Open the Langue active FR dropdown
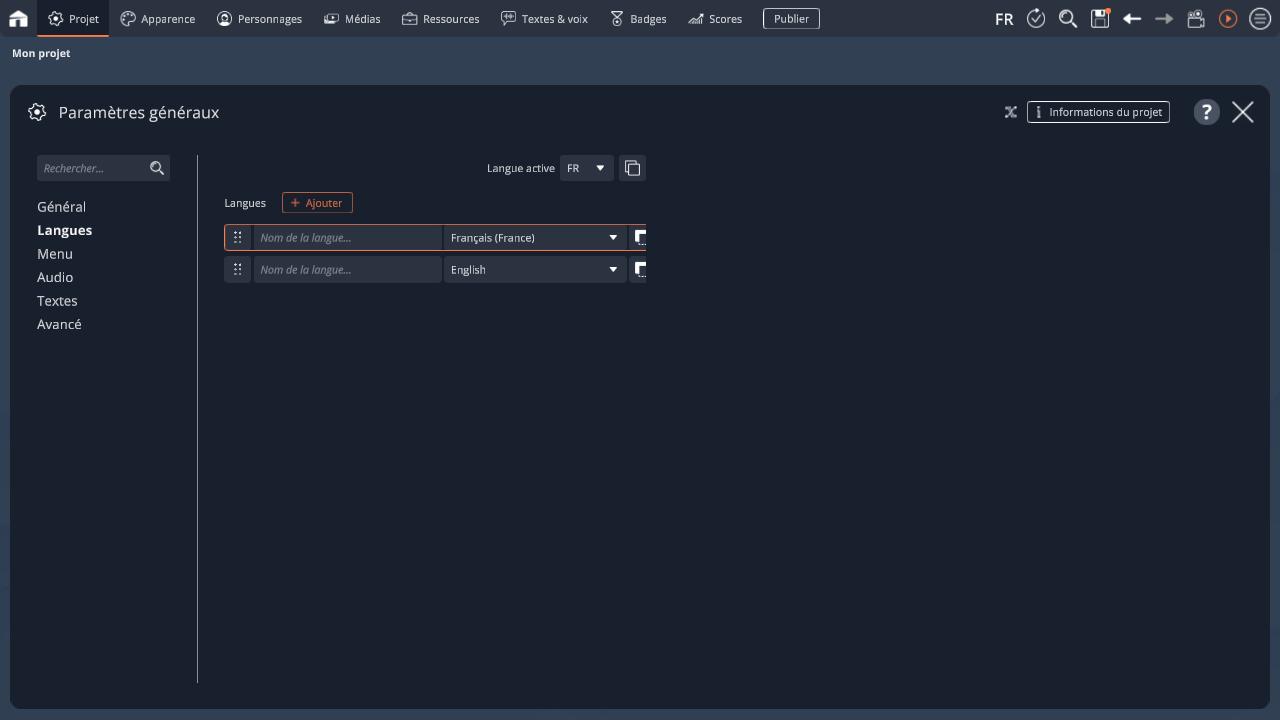Image resolution: width=1280 pixels, height=720 pixels. [x=587, y=168]
